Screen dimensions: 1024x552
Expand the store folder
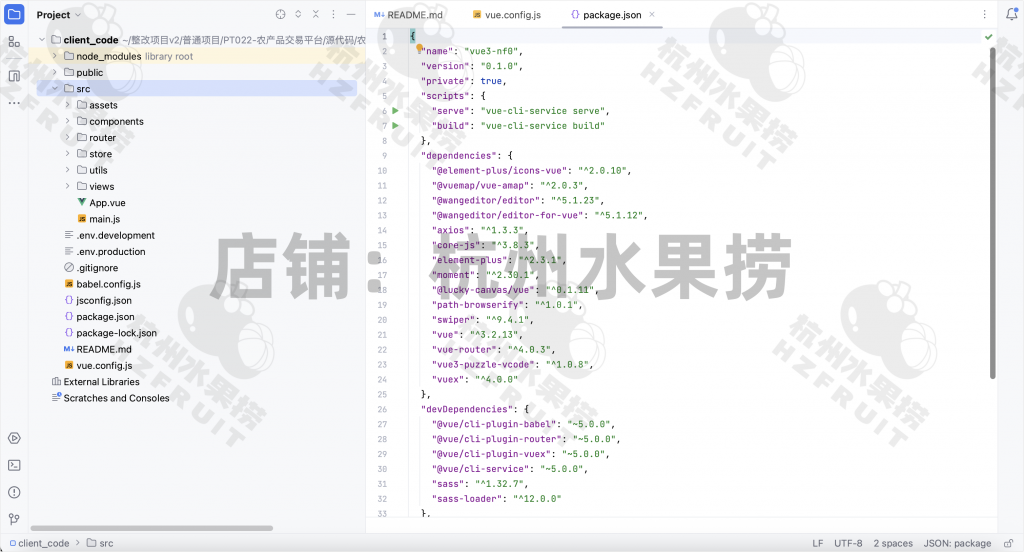[x=67, y=154]
